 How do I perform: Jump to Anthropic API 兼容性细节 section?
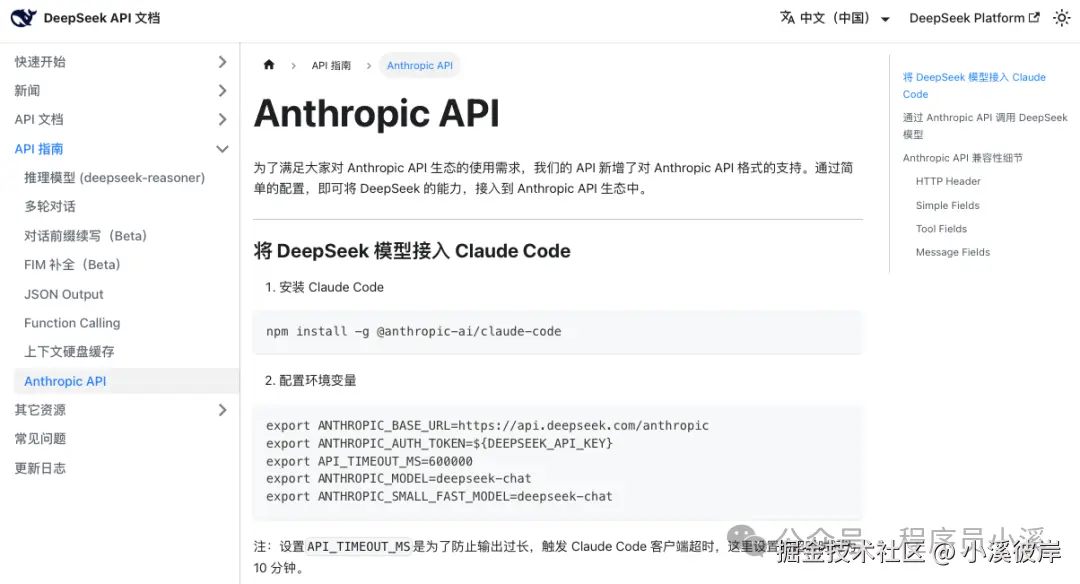click(962, 158)
